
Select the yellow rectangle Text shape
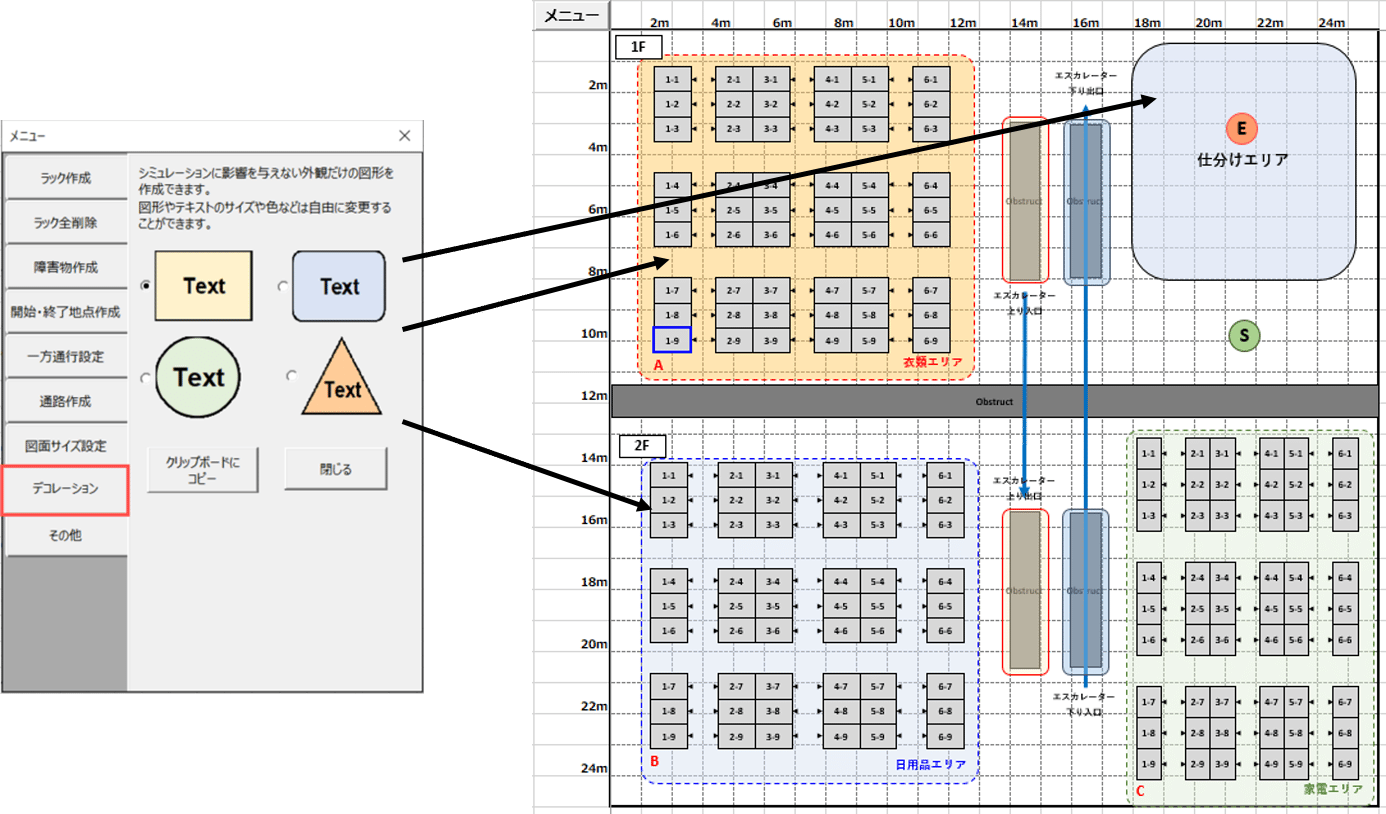tap(204, 286)
